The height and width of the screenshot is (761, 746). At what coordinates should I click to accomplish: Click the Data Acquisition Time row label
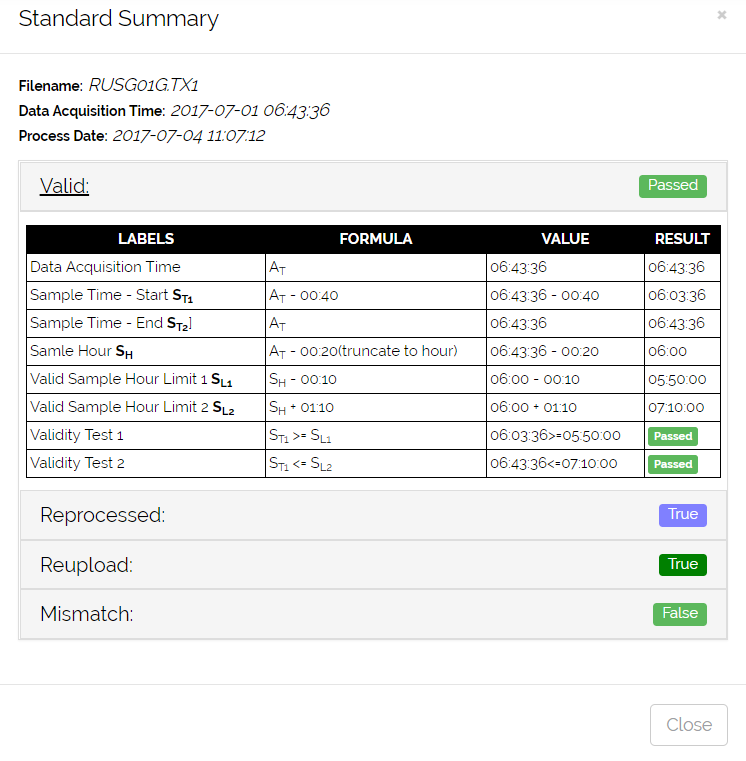pyautogui.click(x=105, y=267)
